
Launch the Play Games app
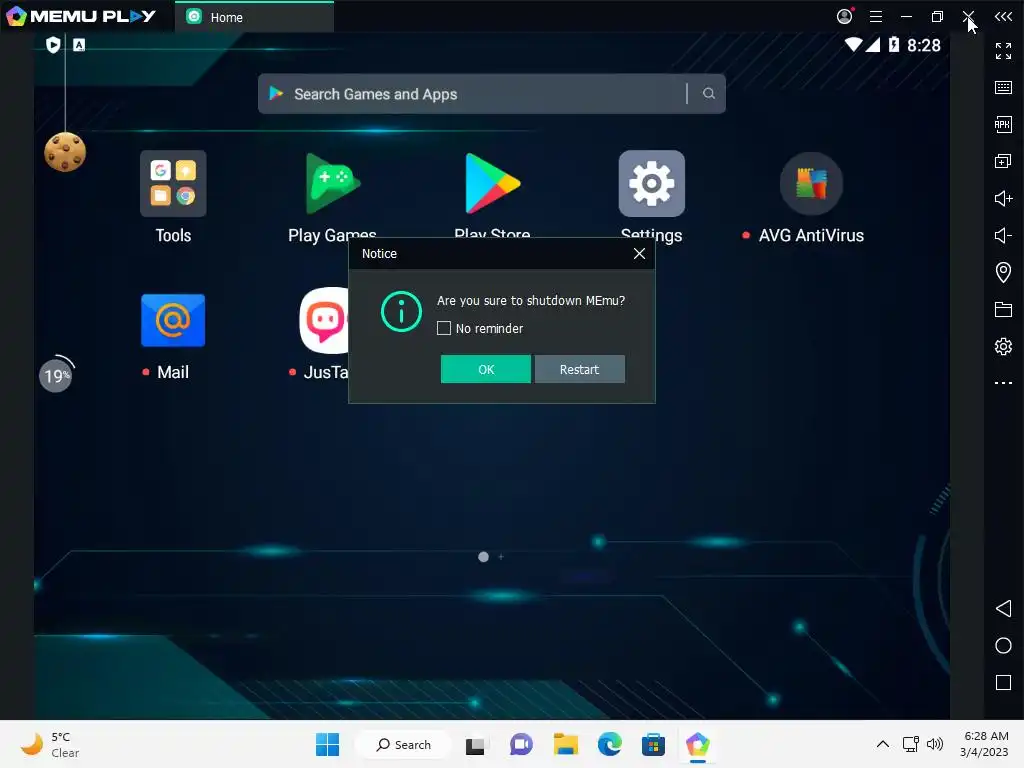click(x=332, y=184)
